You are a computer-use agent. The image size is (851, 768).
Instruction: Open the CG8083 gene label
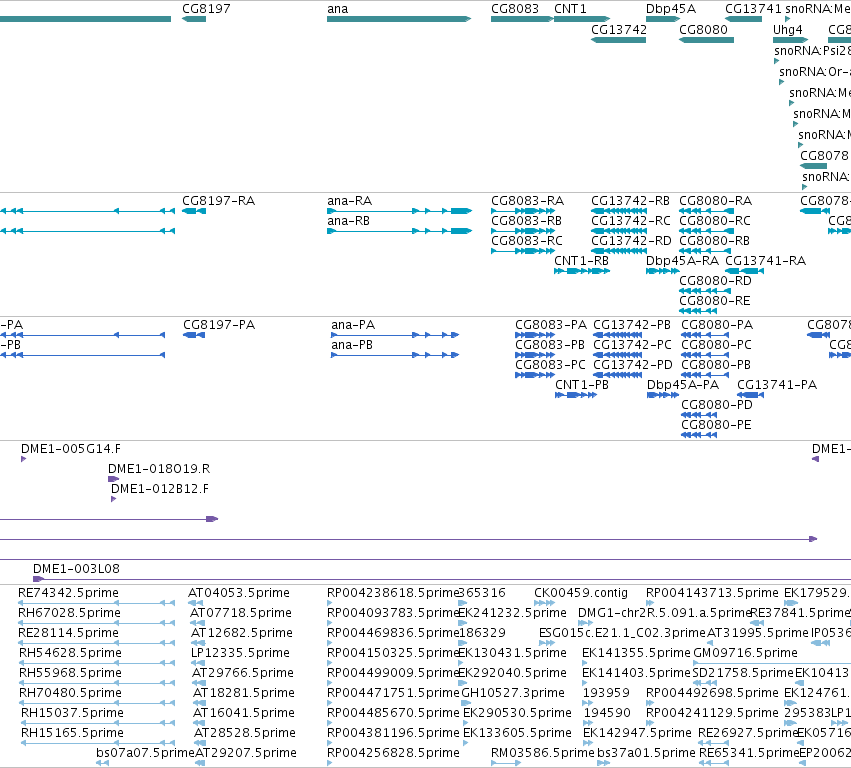515,9
